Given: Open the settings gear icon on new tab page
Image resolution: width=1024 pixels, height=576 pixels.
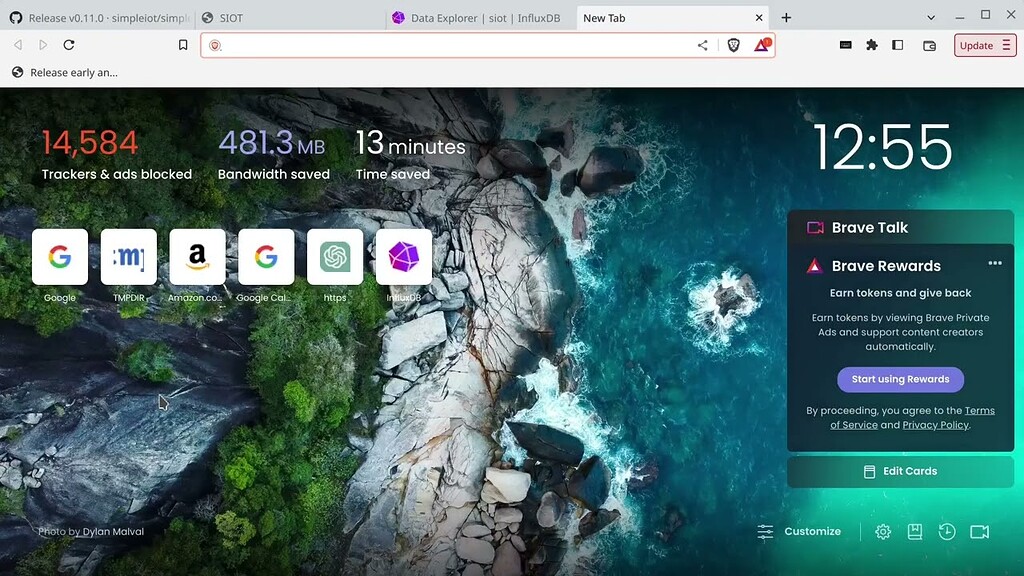Looking at the screenshot, I should 883,532.
